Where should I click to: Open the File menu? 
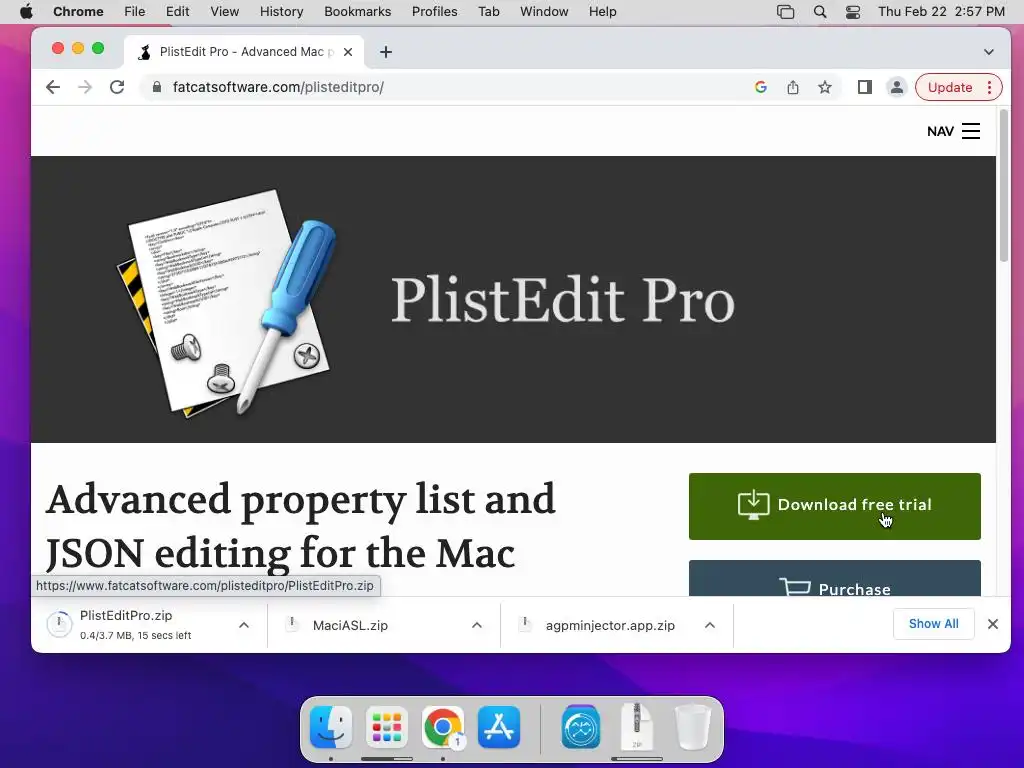(x=135, y=12)
